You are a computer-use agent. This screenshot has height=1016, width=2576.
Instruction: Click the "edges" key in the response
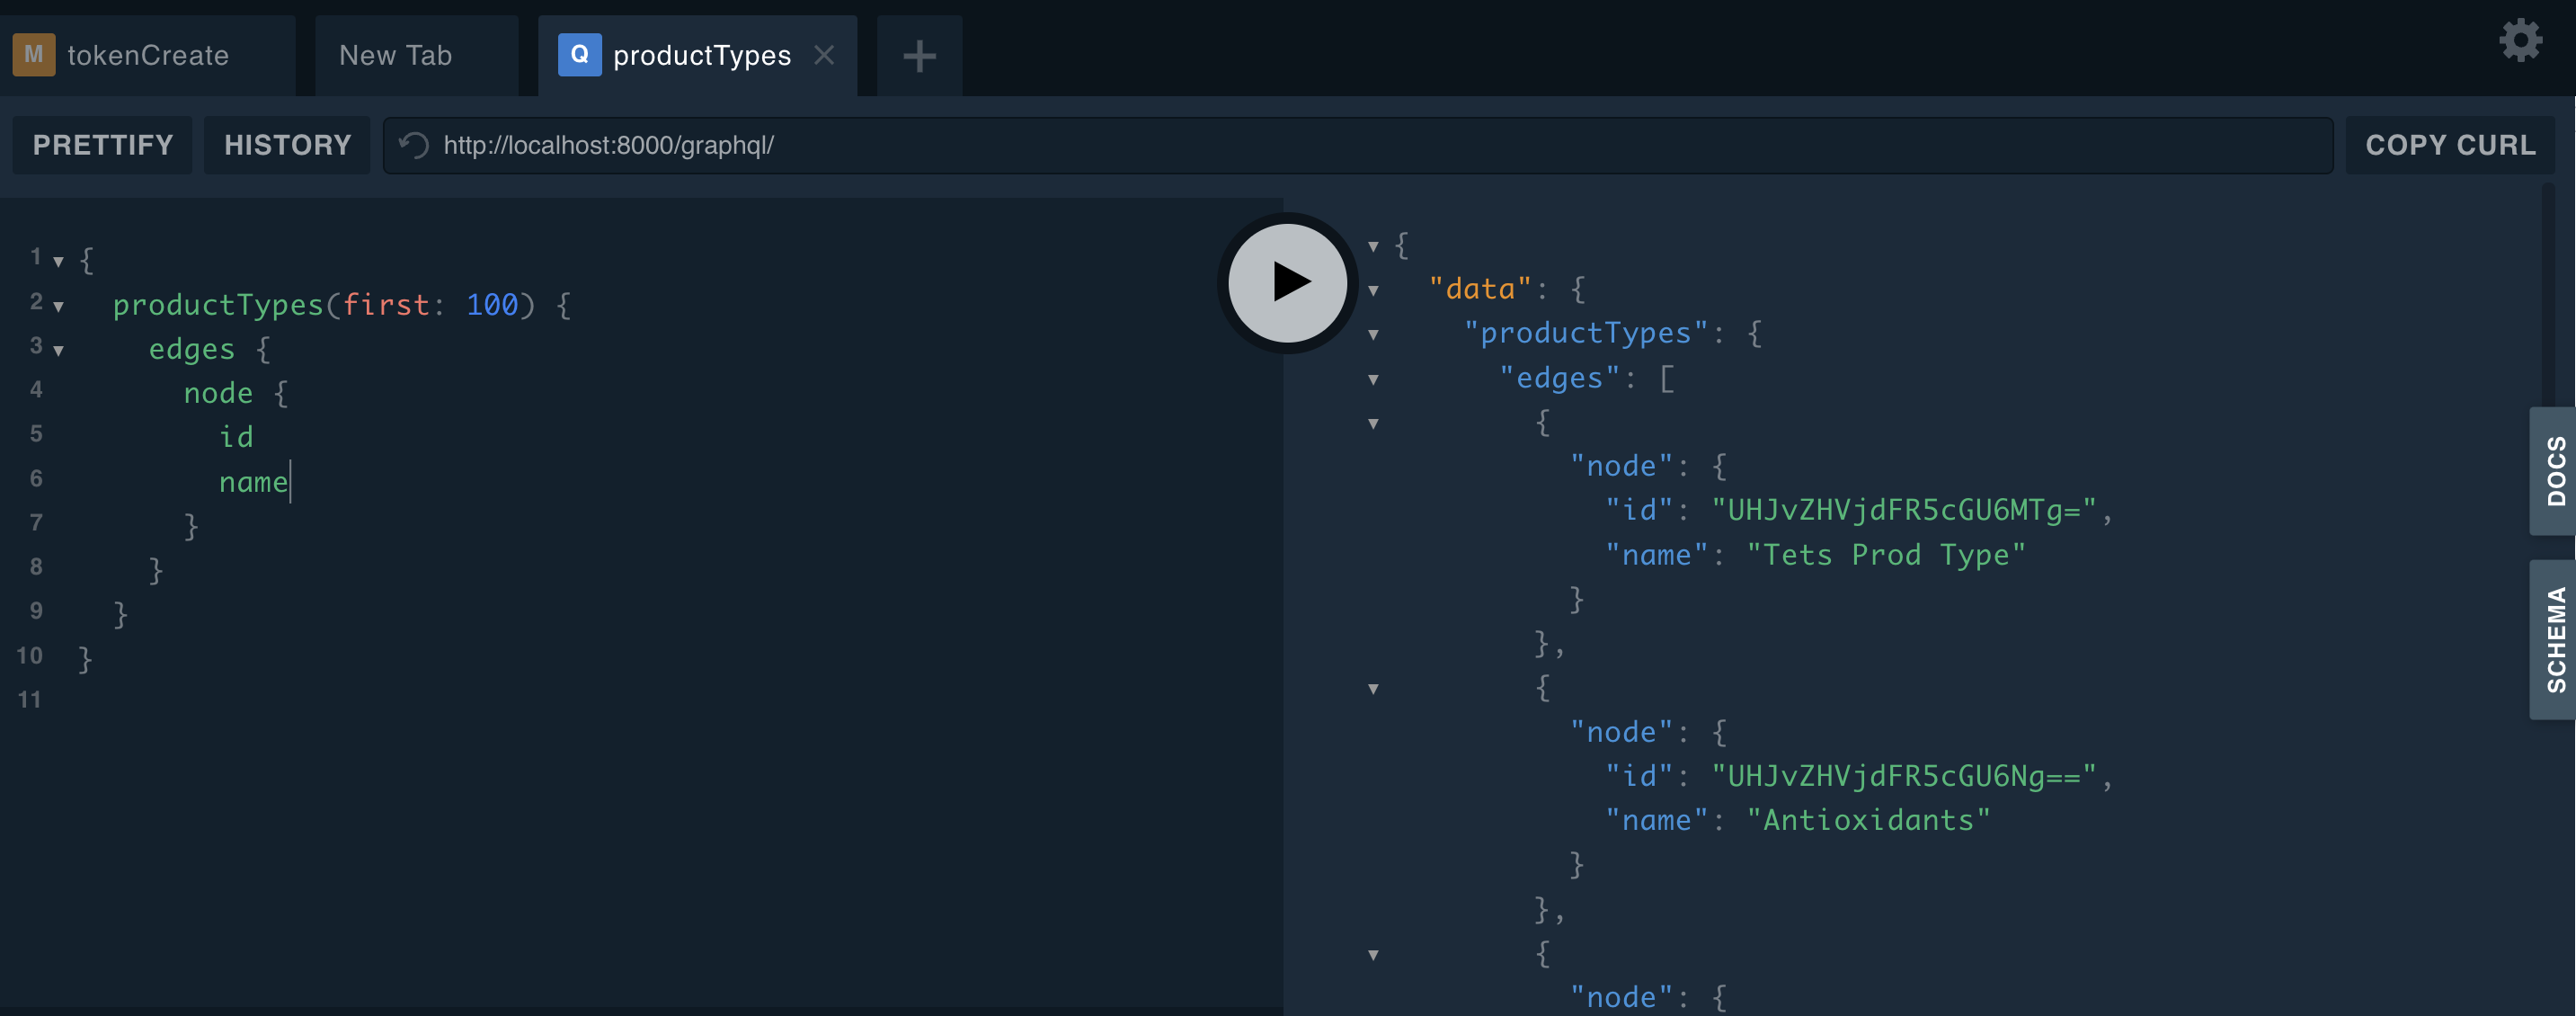coord(1559,378)
